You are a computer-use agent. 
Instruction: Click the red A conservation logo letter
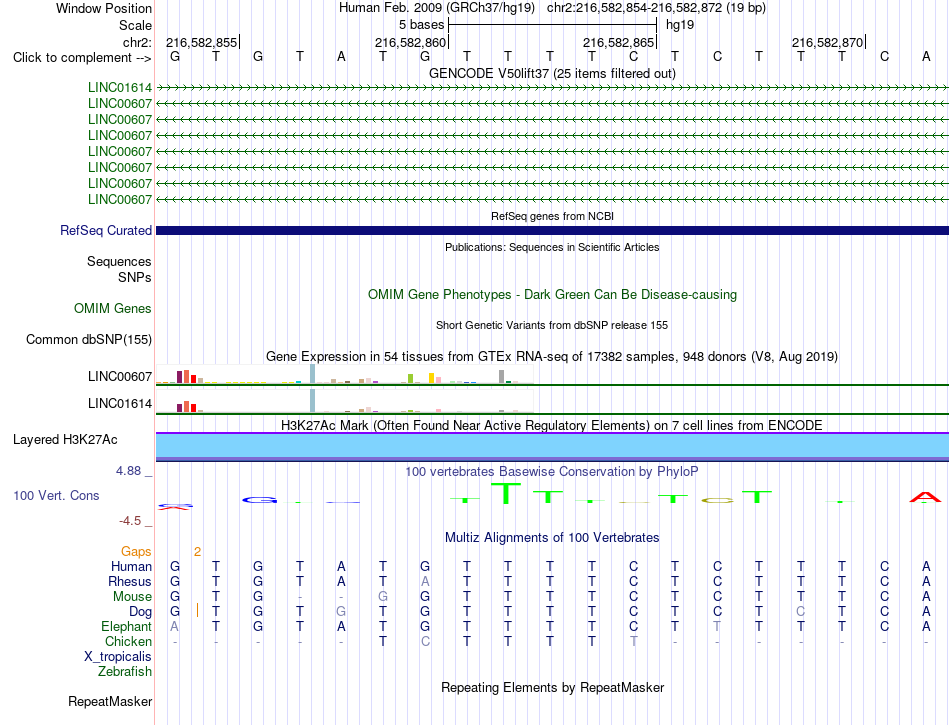(x=925, y=497)
